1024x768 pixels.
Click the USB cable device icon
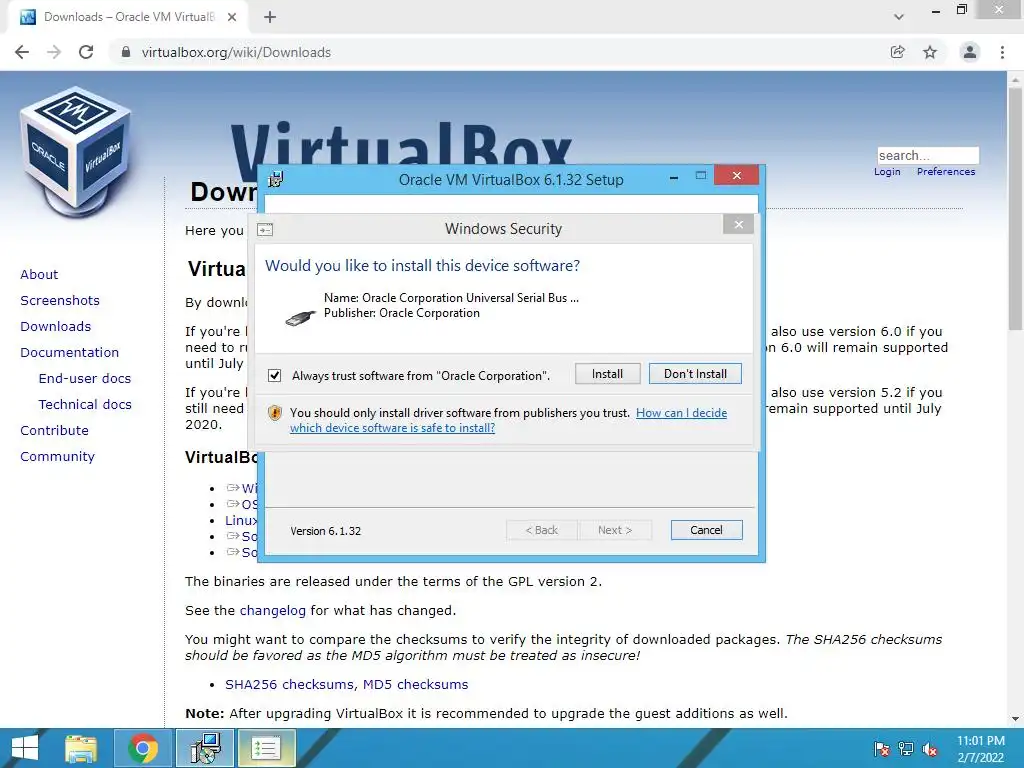tap(301, 317)
